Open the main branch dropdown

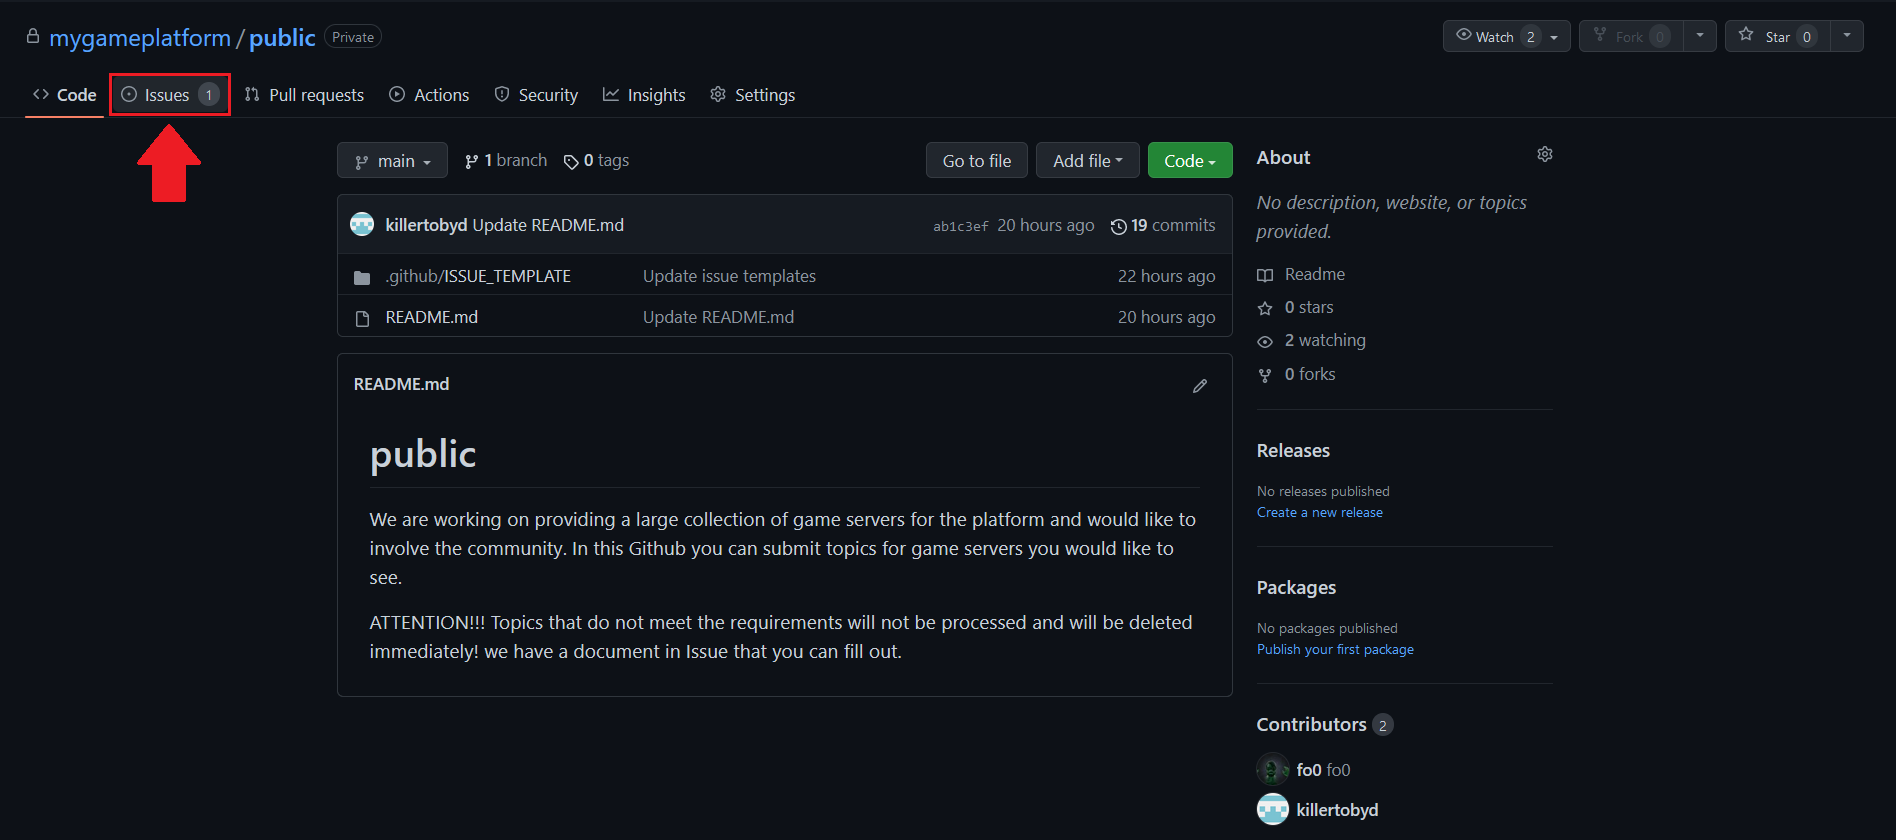[392, 161]
